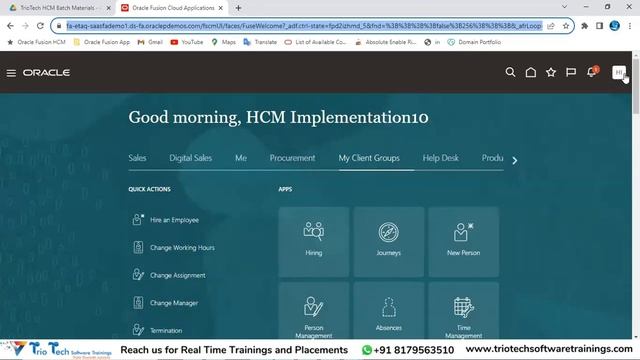Switch to the Digital Sales tab
Viewport: 640px width, 360px height.
[191, 158]
